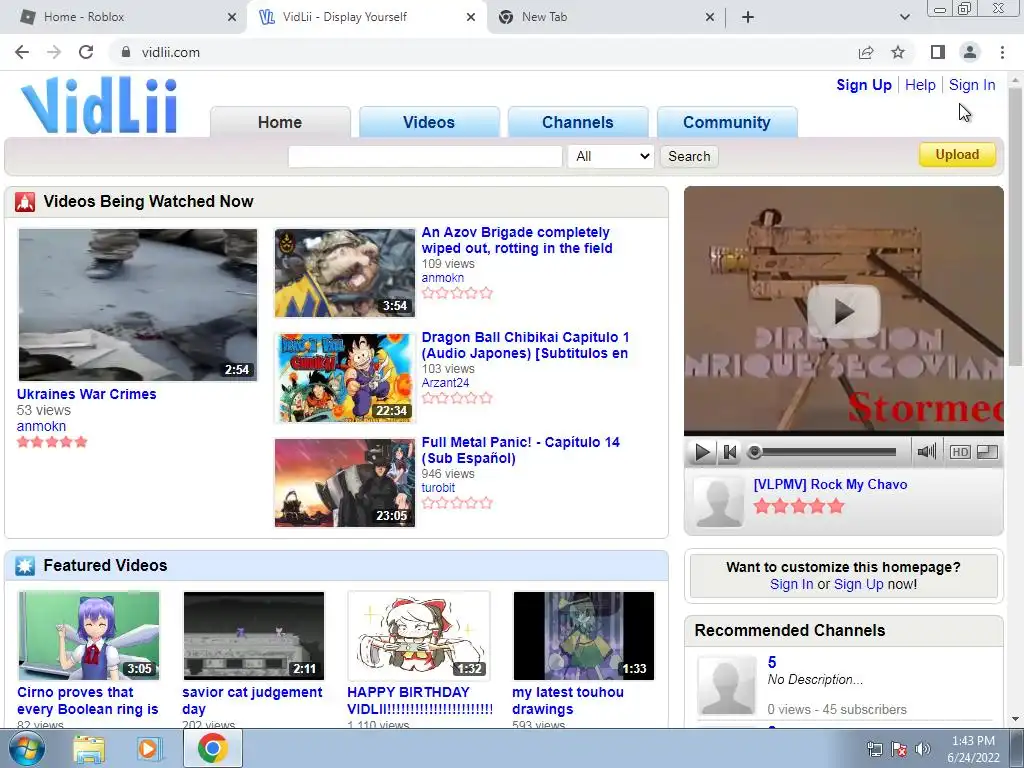Click the savior cat judgement day title

click(x=252, y=701)
